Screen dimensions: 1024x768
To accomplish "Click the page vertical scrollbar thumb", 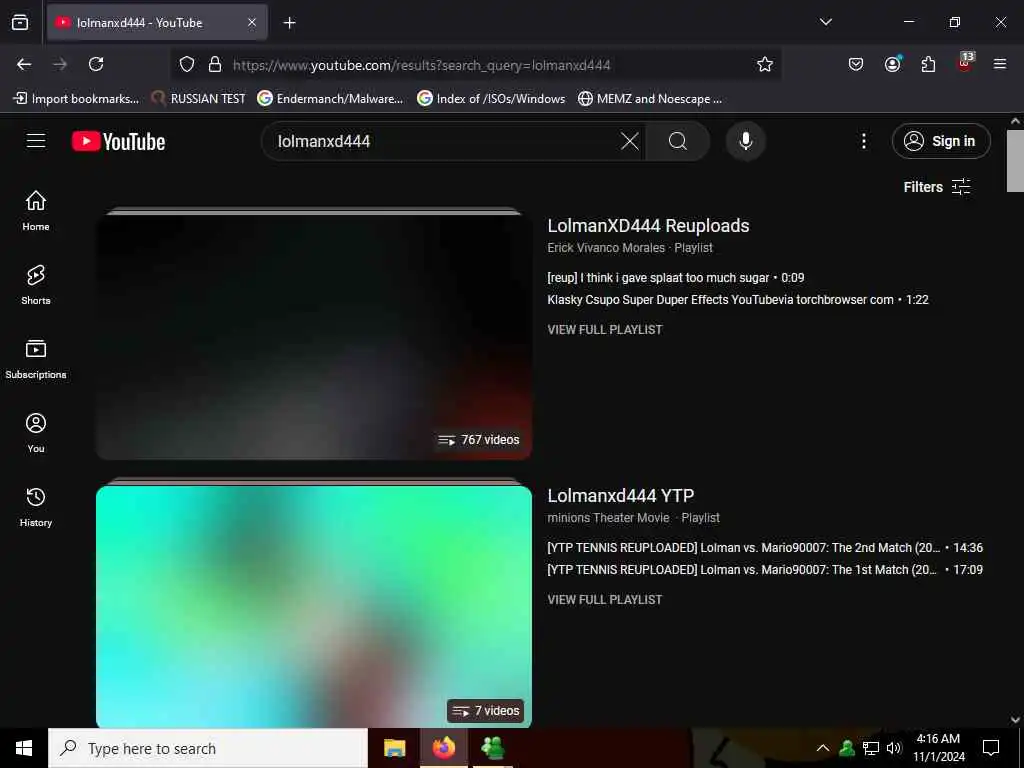I will pyautogui.click(x=1015, y=161).
